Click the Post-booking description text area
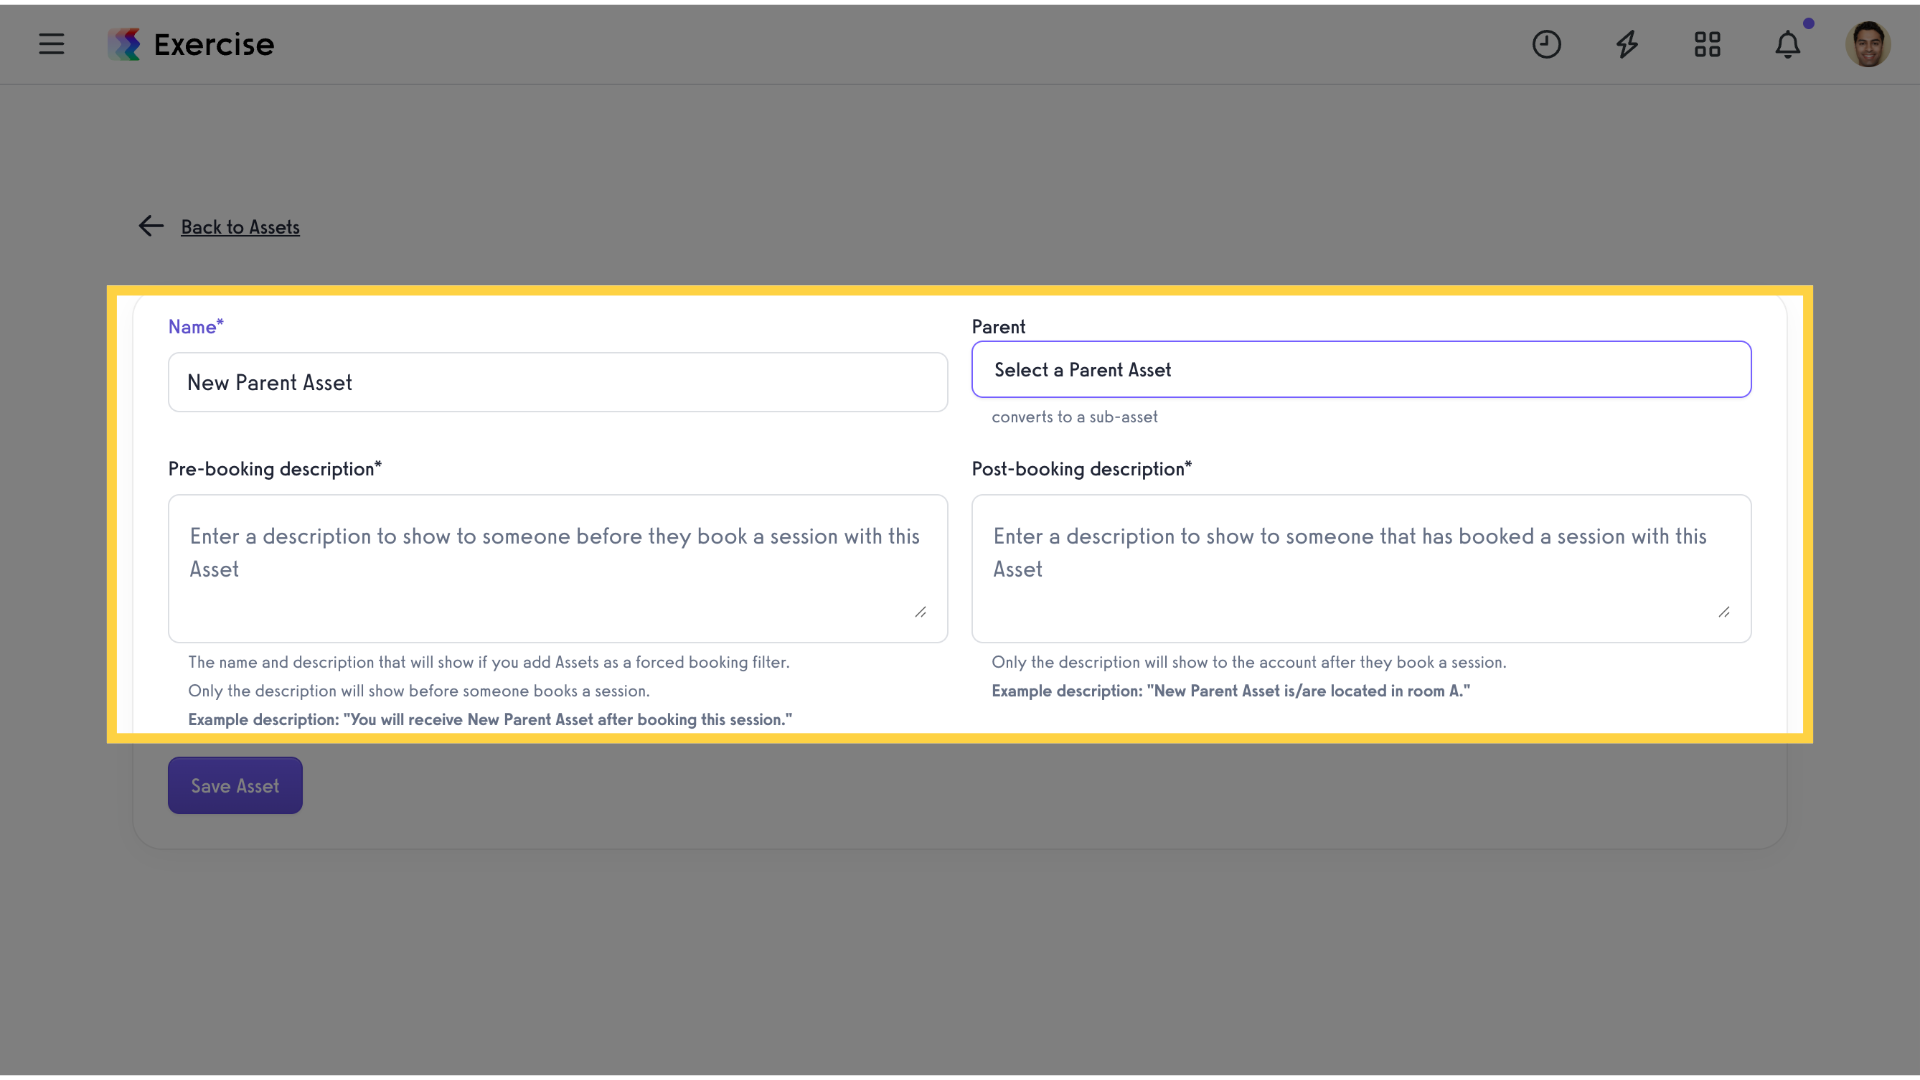The width and height of the screenshot is (1920, 1080). (x=1361, y=568)
